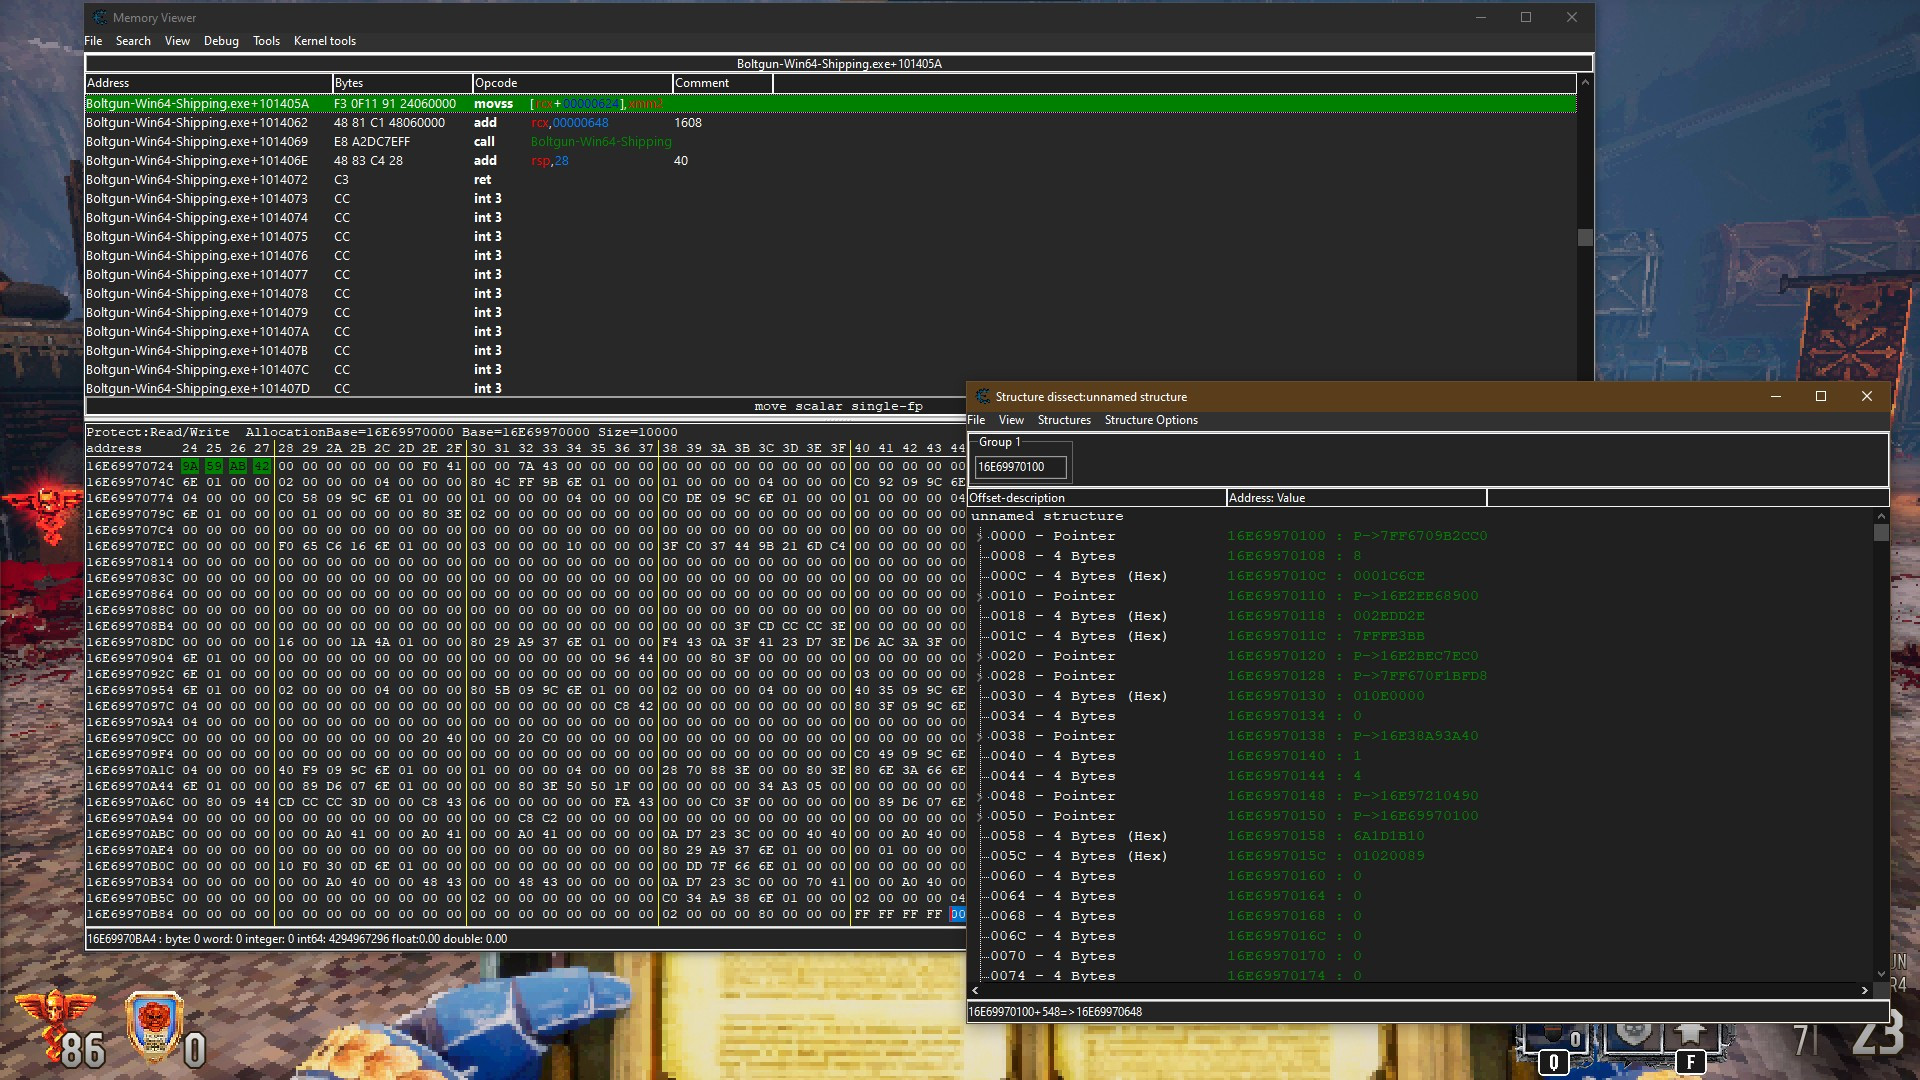Image resolution: width=1920 pixels, height=1080 pixels.
Task: Minimize the Memory Viewer window
Action: pyautogui.click(x=1480, y=18)
